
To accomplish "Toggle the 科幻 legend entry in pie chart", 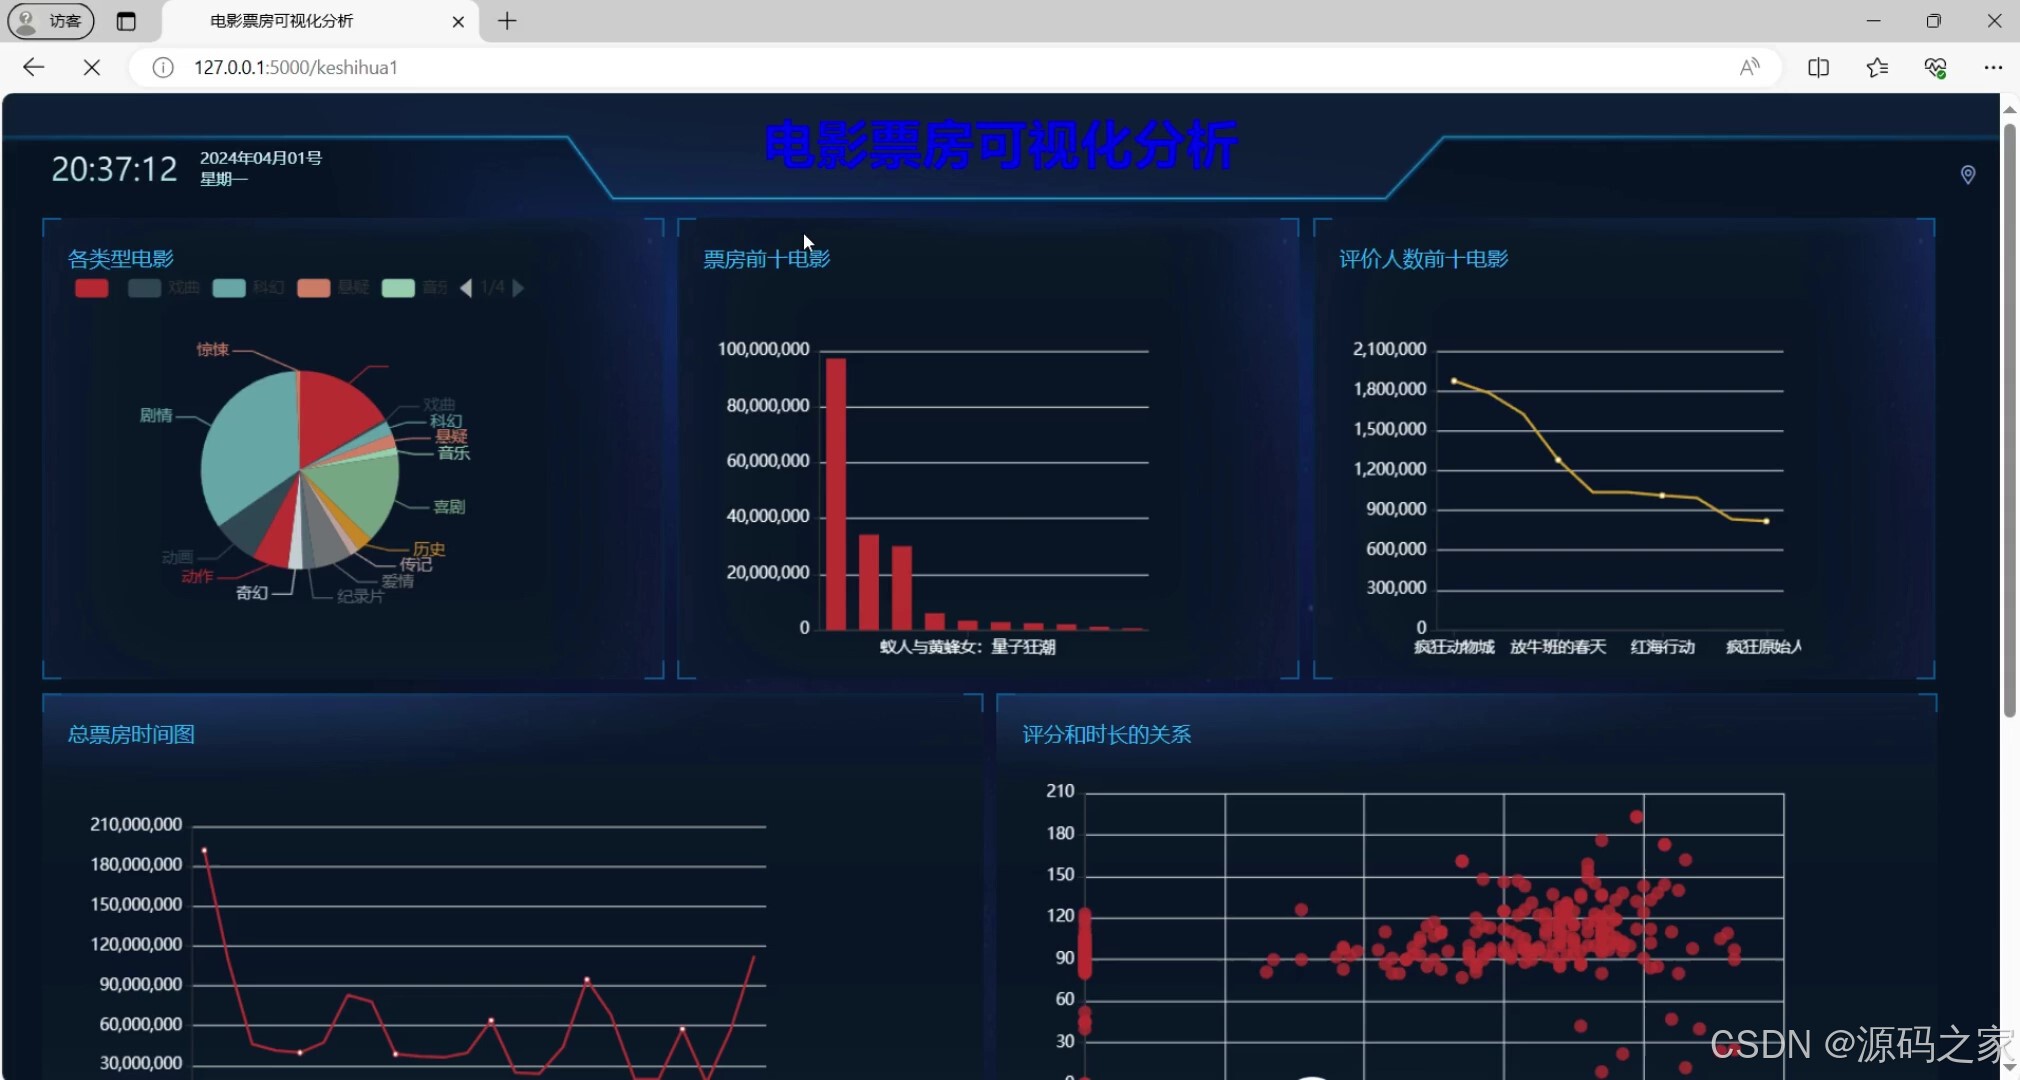I will [249, 288].
